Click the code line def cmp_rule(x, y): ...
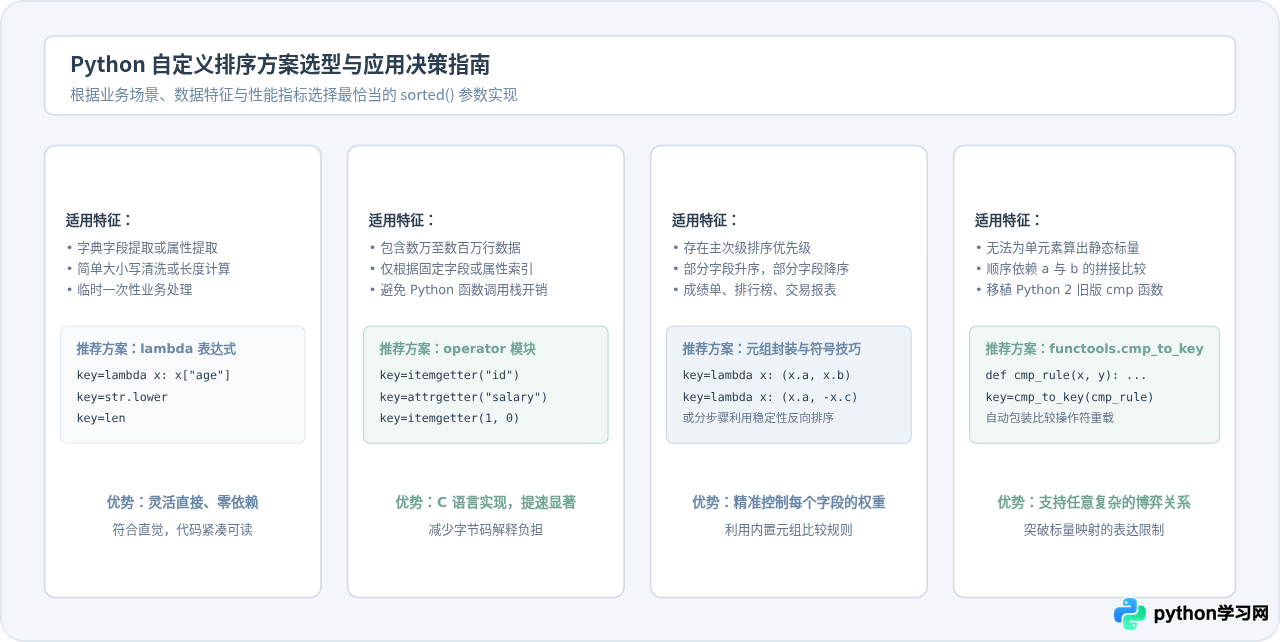This screenshot has width=1280, height=642. (1066, 375)
